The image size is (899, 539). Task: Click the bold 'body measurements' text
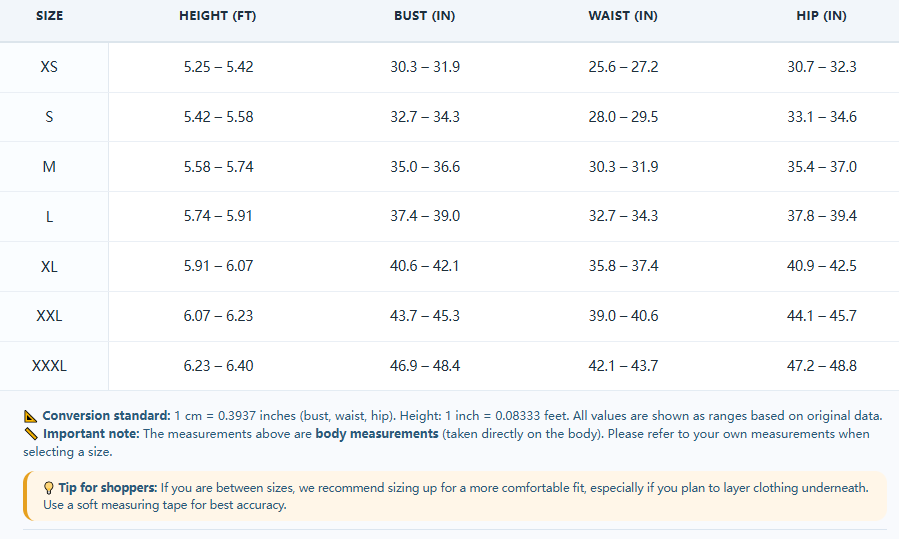(x=377, y=434)
